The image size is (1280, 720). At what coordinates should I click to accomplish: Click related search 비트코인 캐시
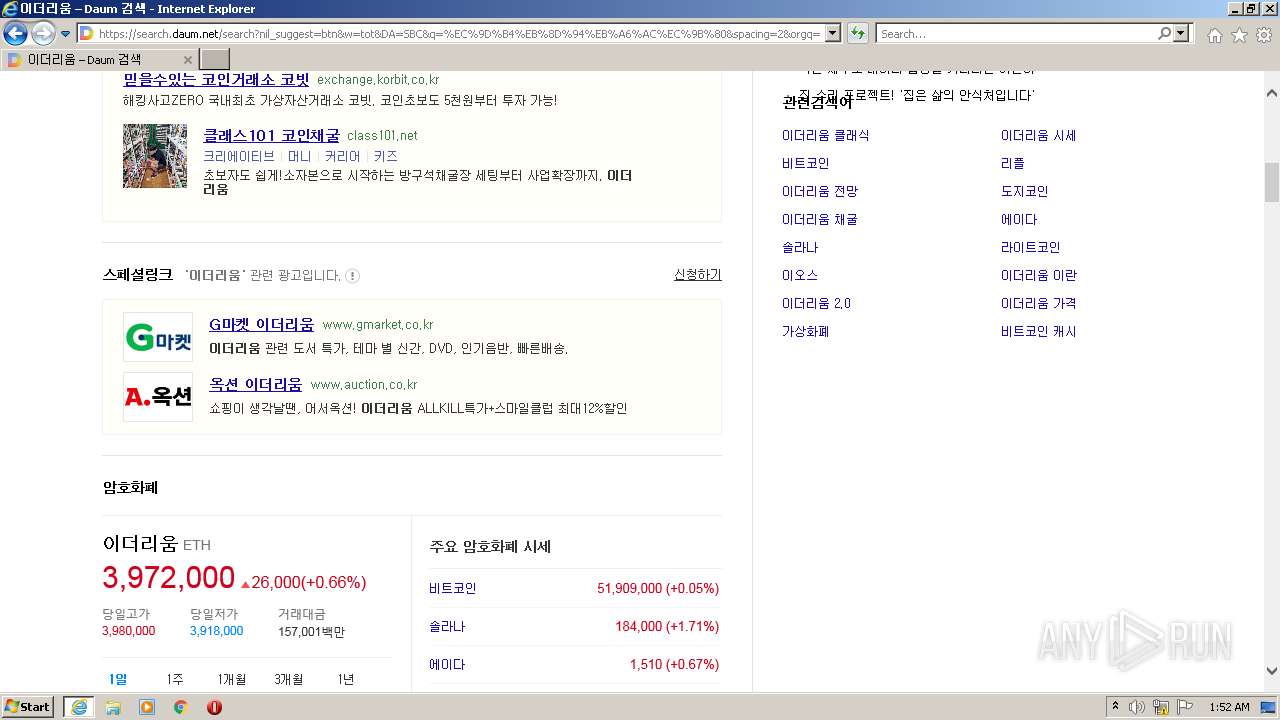pos(1039,331)
